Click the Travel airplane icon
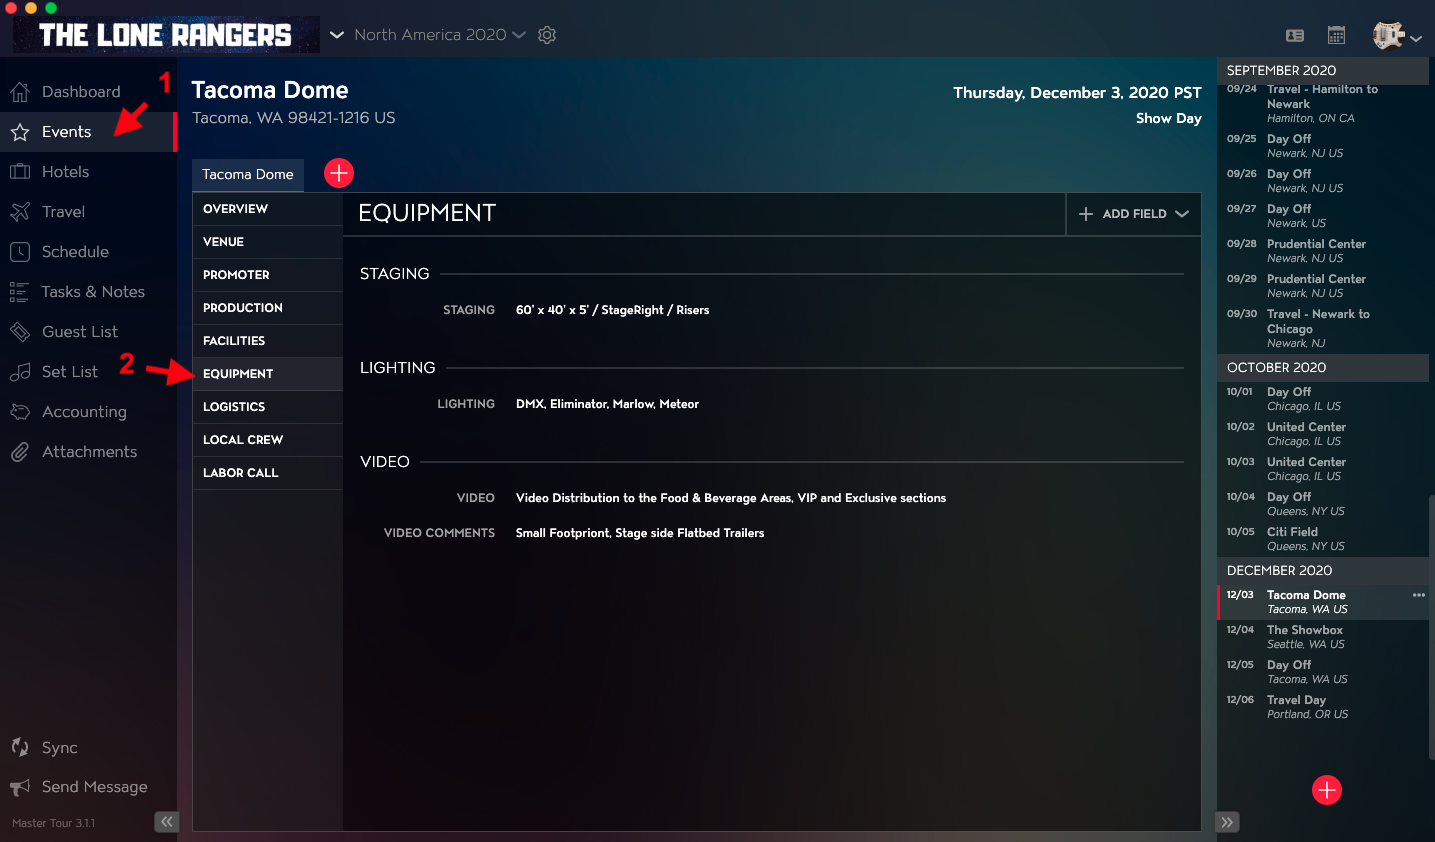This screenshot has width=1435, height=842. (x=20, y=212)
